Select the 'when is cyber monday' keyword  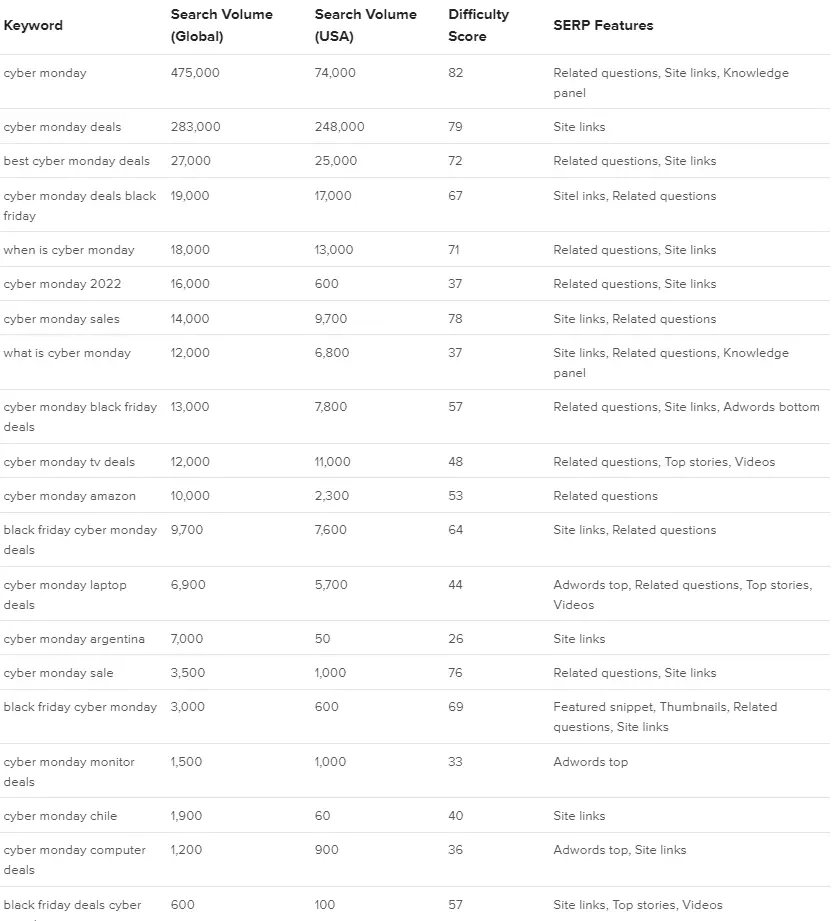69,250
